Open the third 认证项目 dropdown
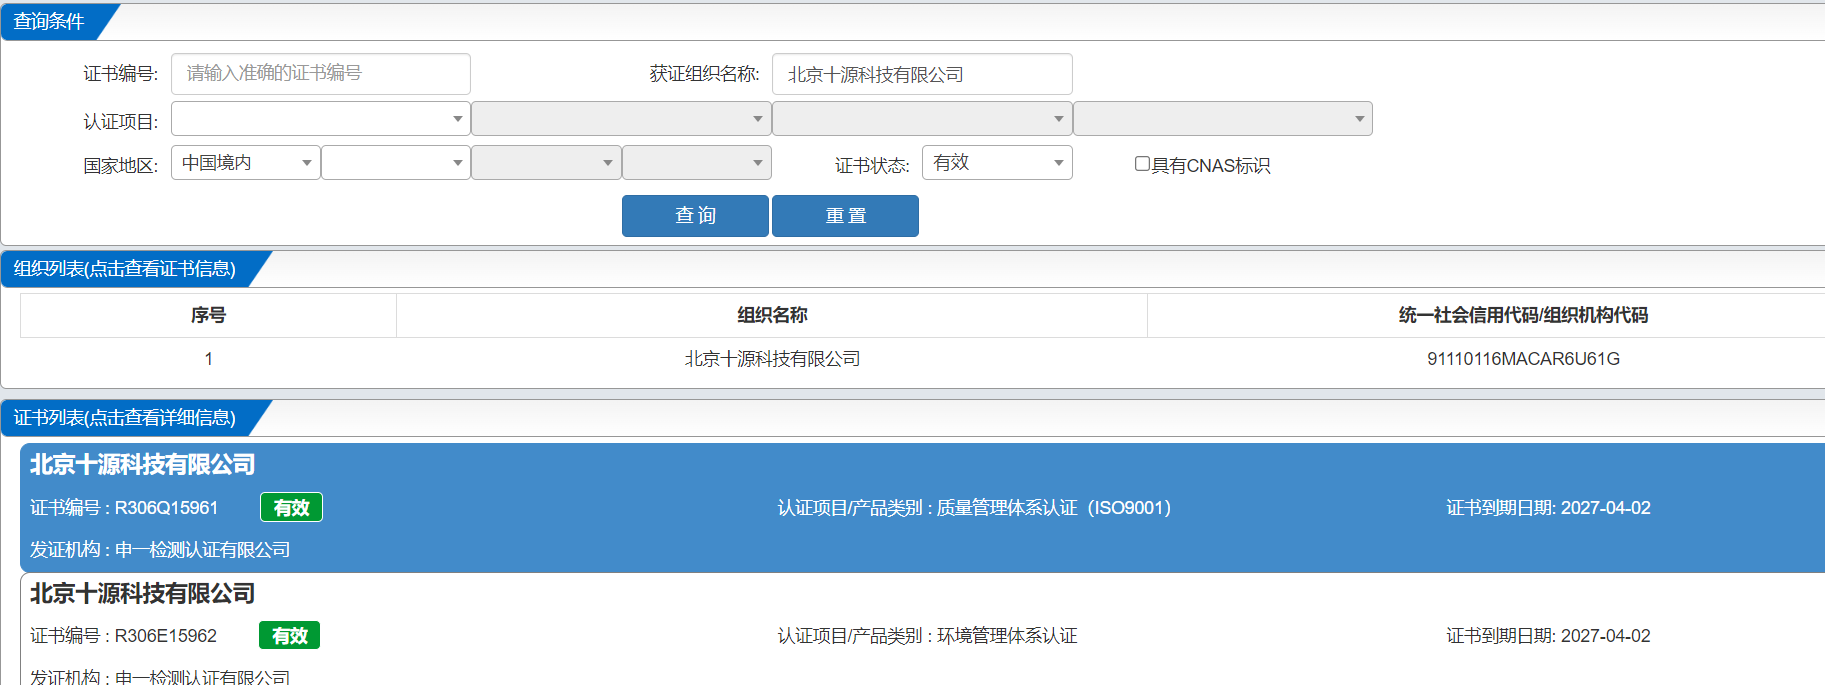1825x685 pixels. click(922, 119)
